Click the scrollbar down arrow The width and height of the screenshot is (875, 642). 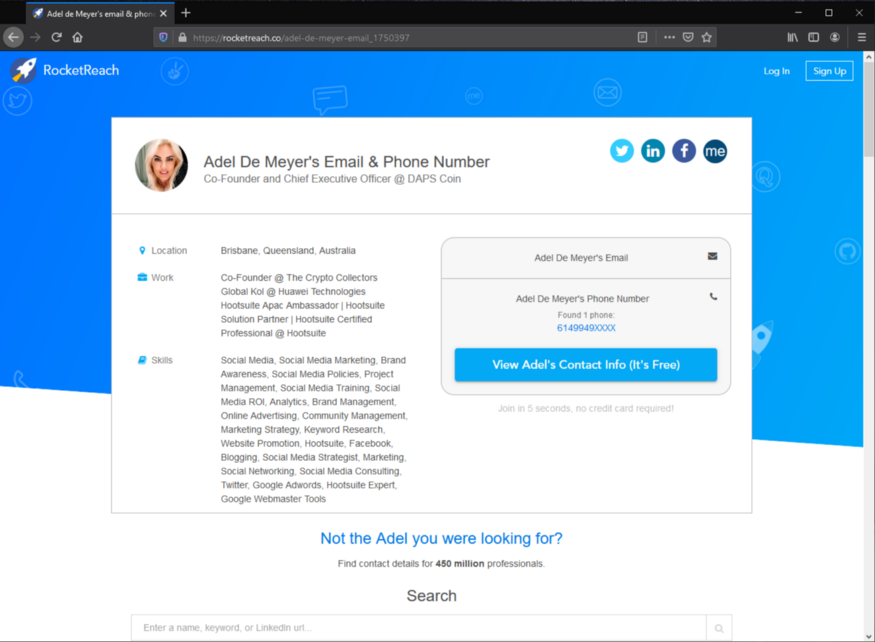[x=869, y=636]
